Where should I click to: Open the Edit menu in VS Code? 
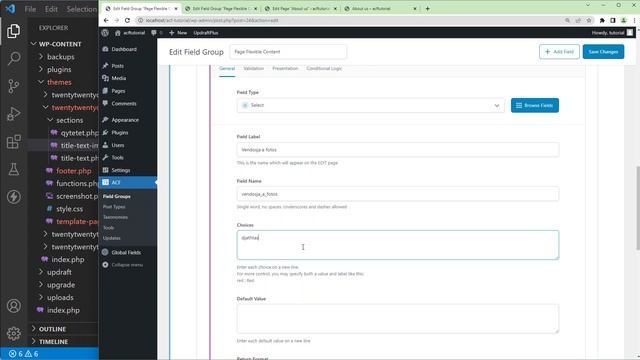click(x=51, y=9)
